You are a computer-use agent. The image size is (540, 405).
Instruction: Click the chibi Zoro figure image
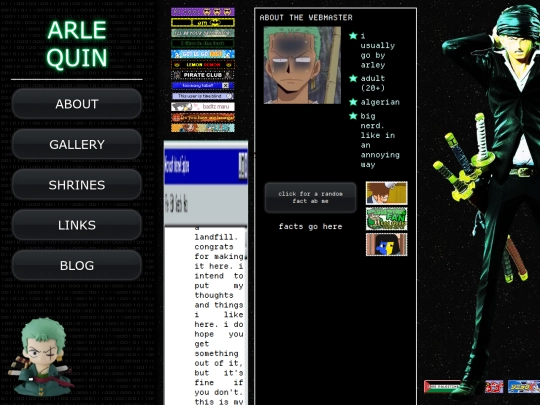[x=41, y=356]
